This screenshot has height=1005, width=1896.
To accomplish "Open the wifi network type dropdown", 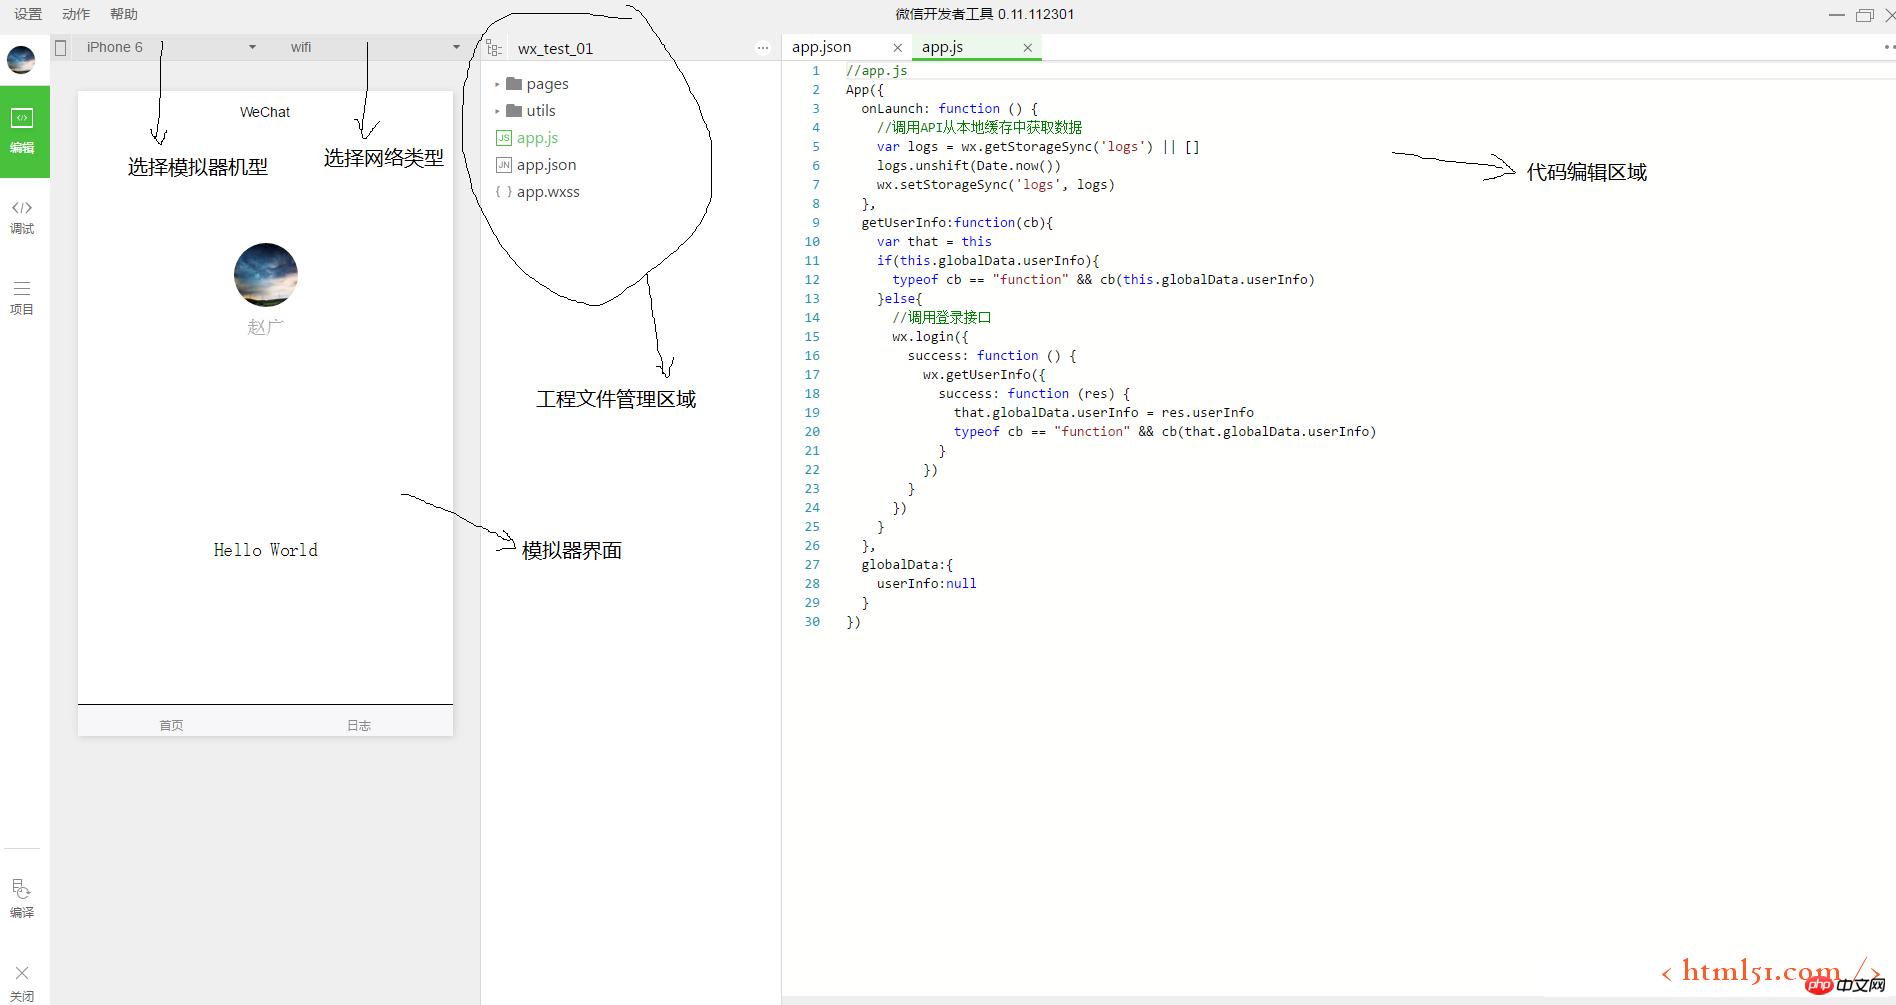I will point(375,47).
